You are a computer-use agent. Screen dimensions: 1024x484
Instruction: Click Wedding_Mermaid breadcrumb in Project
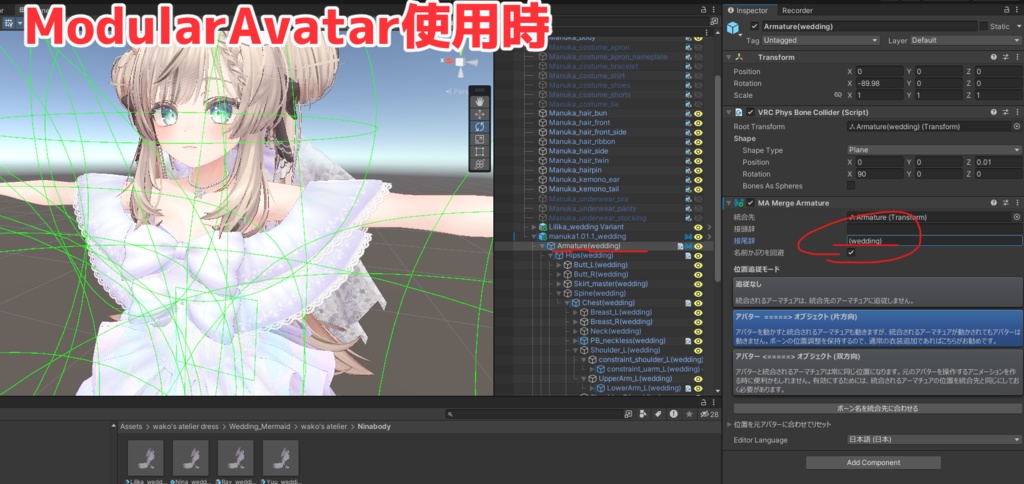tap(260, 427)
